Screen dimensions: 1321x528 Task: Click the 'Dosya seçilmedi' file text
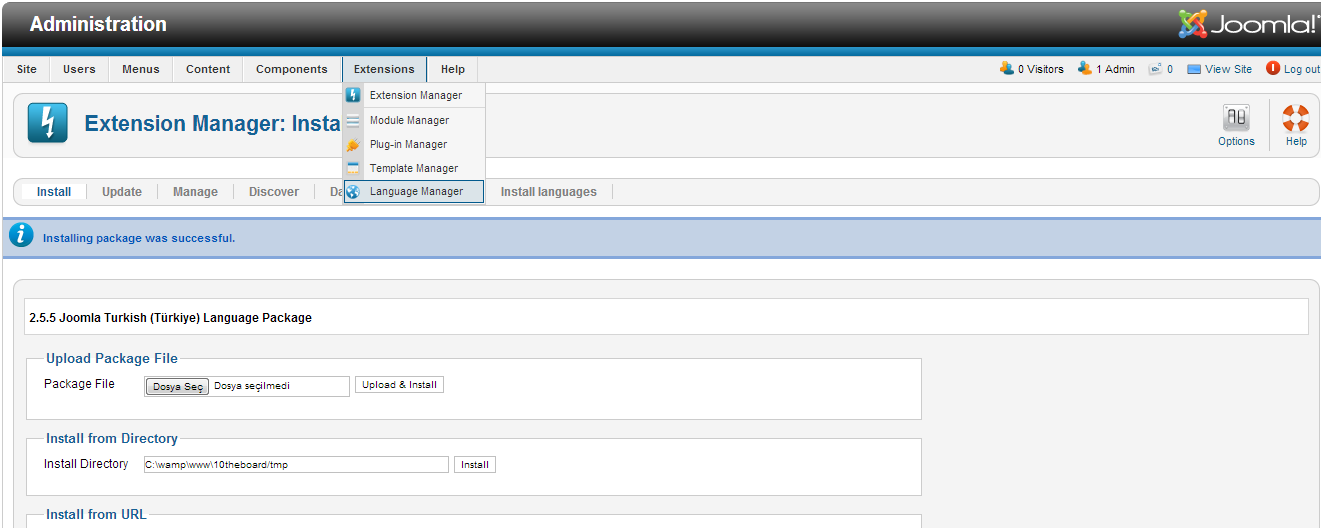click(252, 386)
